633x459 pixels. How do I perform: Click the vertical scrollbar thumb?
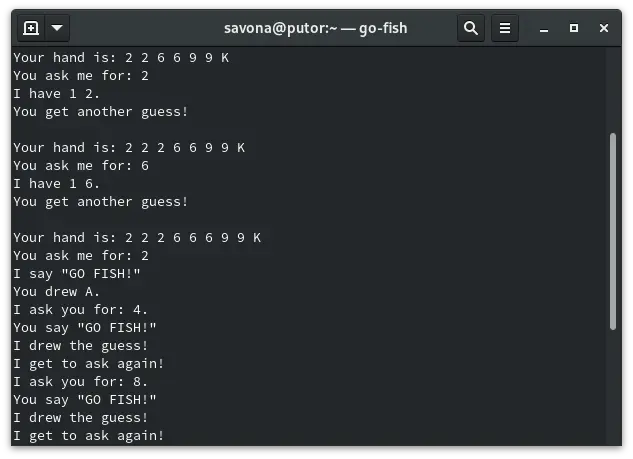613,230
